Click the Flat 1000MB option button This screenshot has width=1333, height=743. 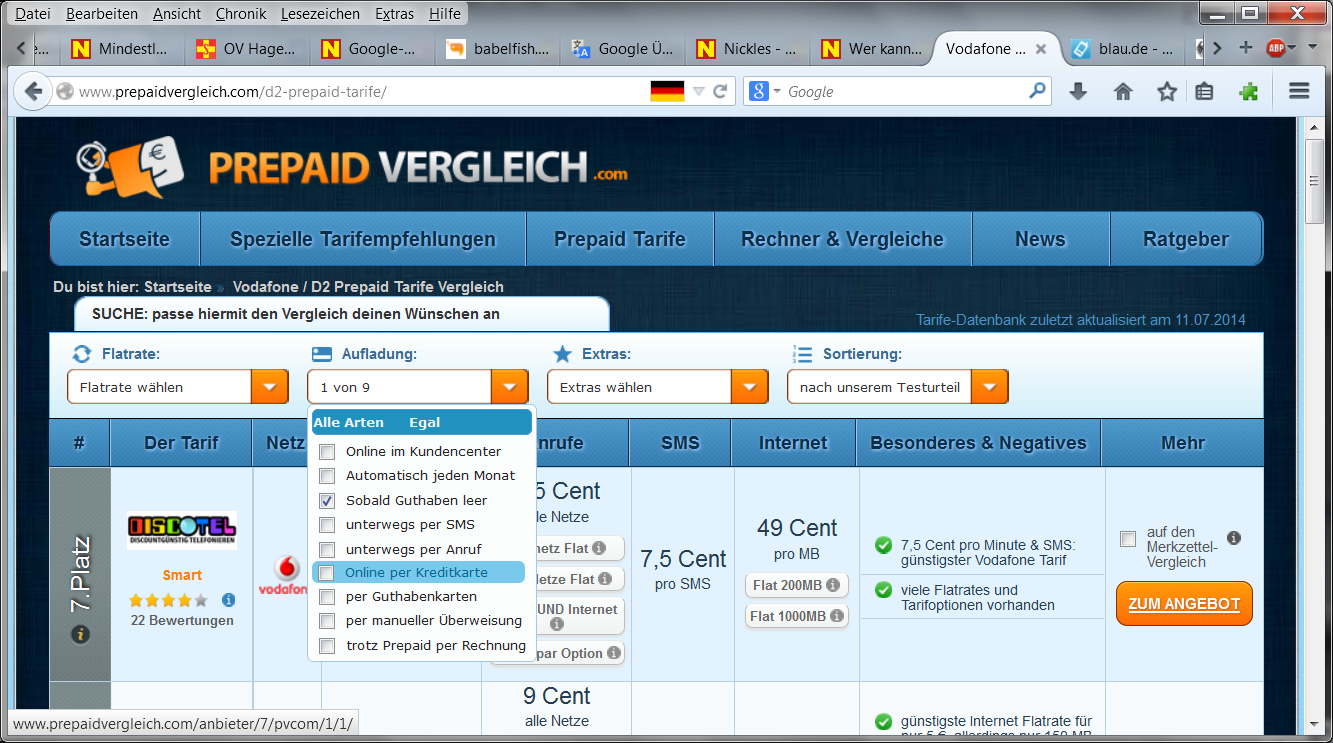point(796,616)
